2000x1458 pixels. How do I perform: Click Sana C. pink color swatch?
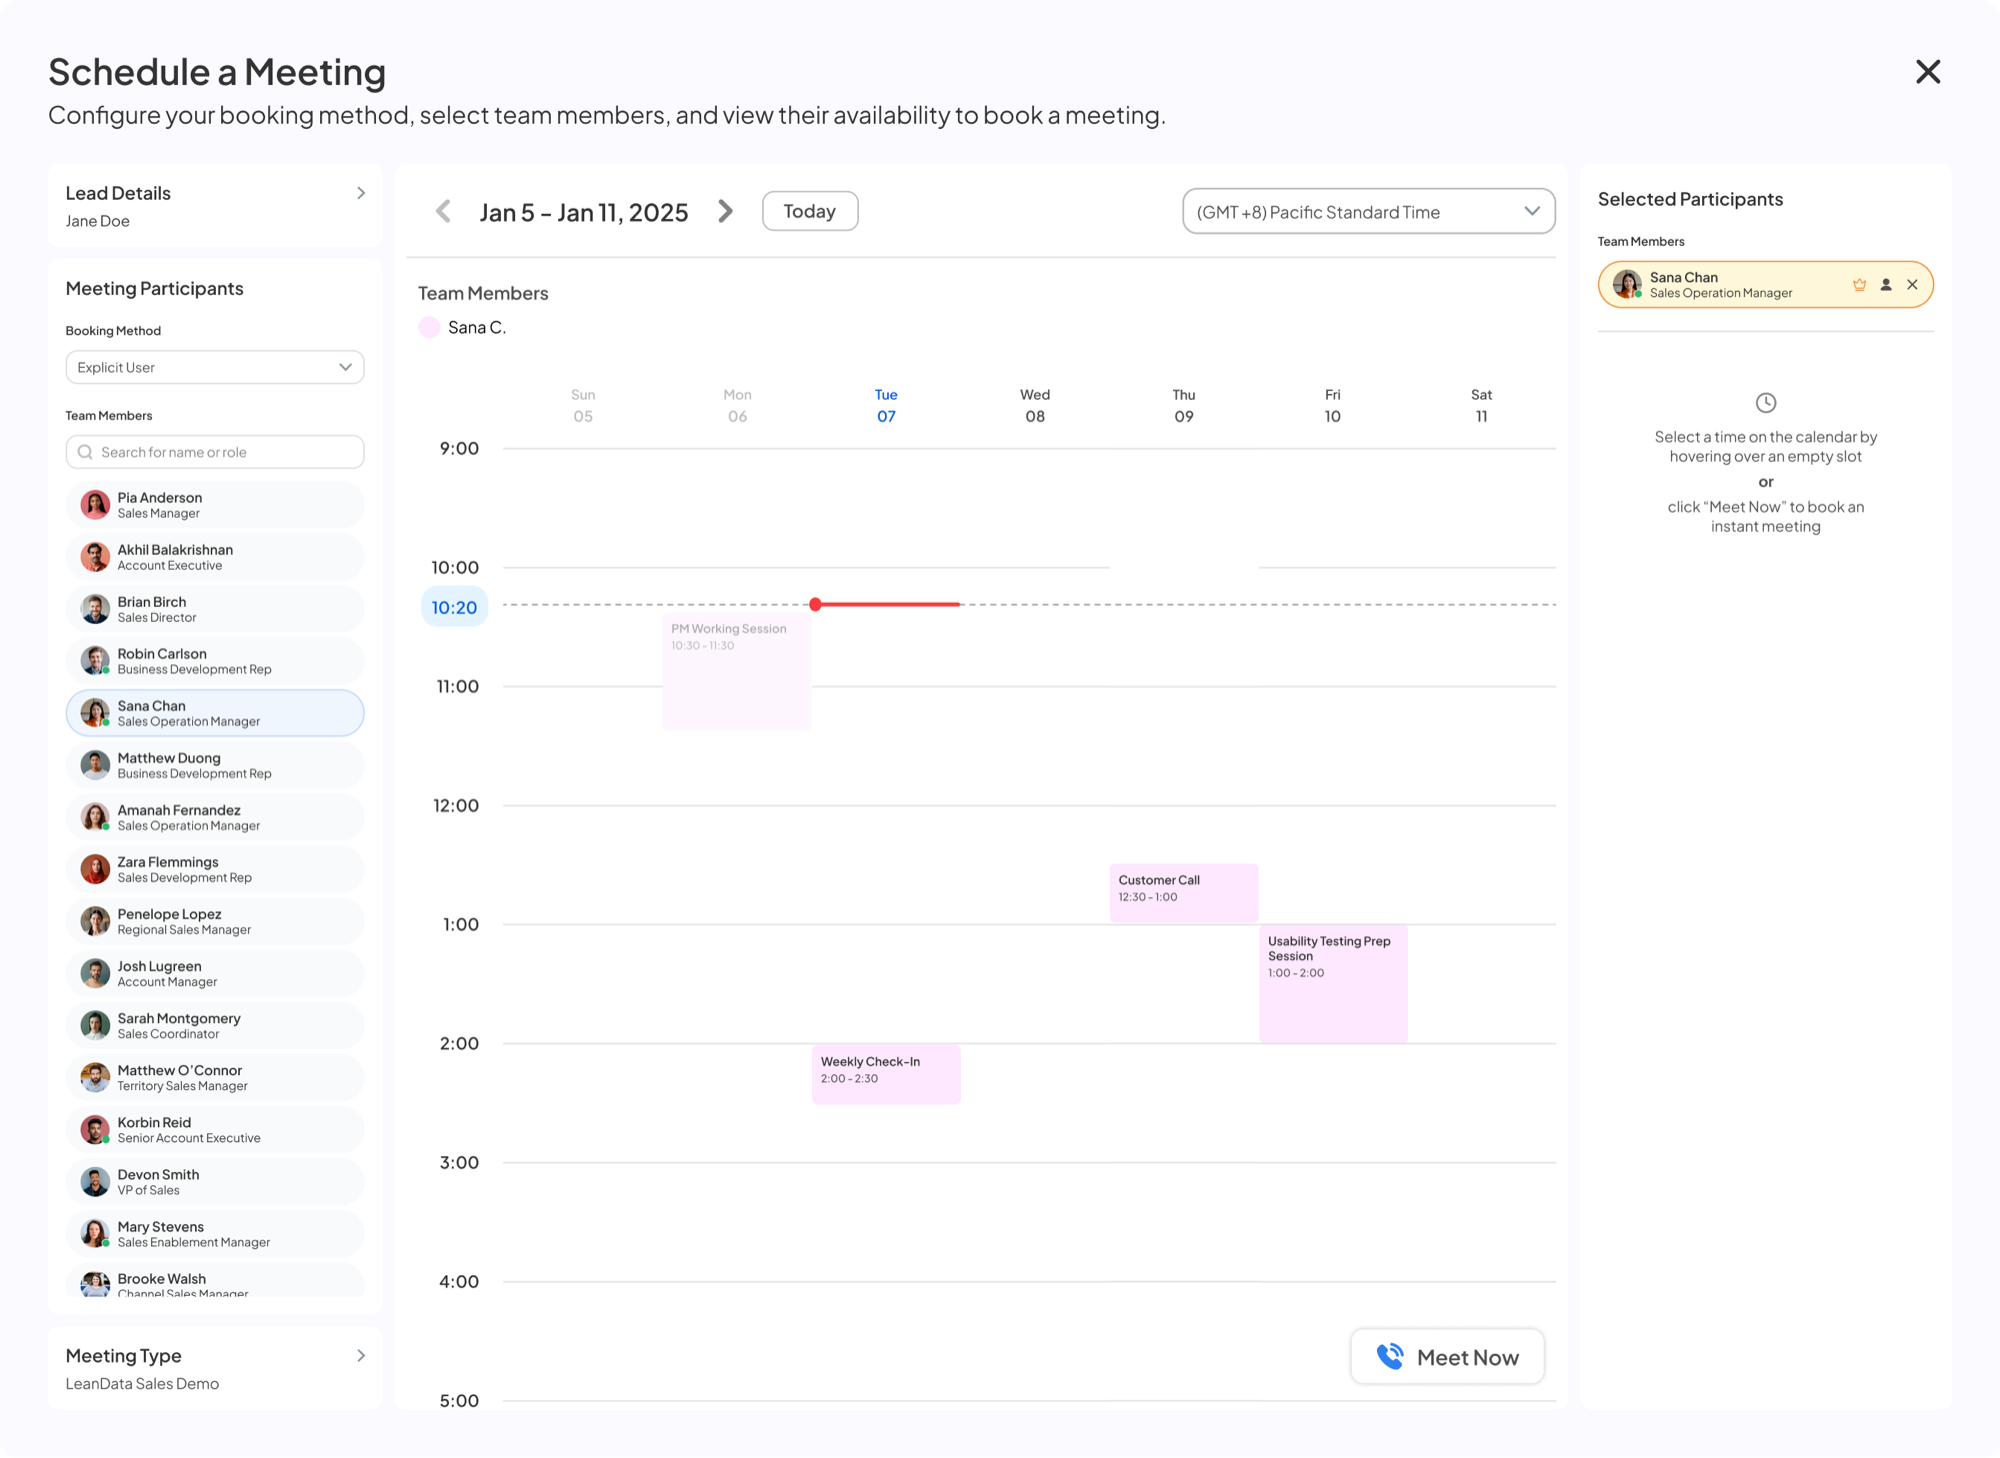[x=429, y=327]
